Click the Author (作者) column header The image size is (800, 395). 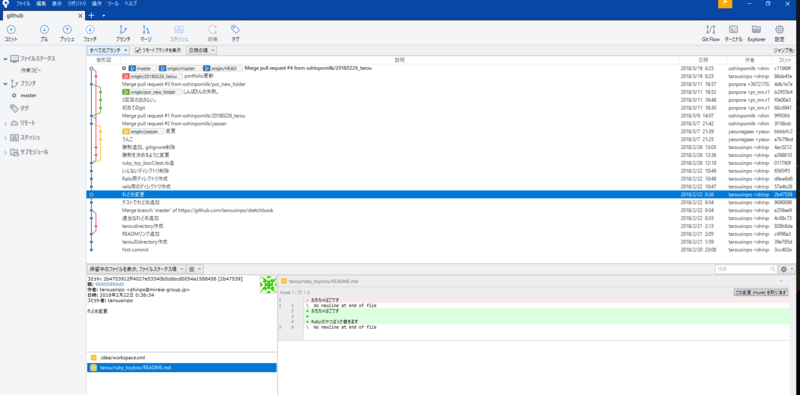[749, 60]
